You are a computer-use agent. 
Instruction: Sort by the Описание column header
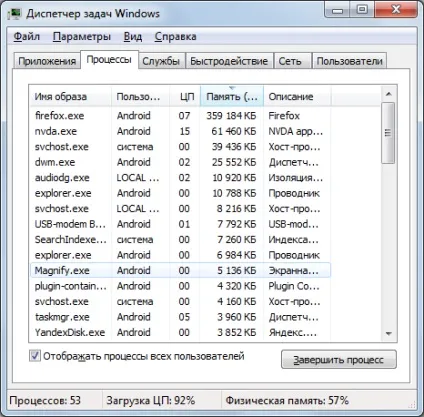(297, 97)
